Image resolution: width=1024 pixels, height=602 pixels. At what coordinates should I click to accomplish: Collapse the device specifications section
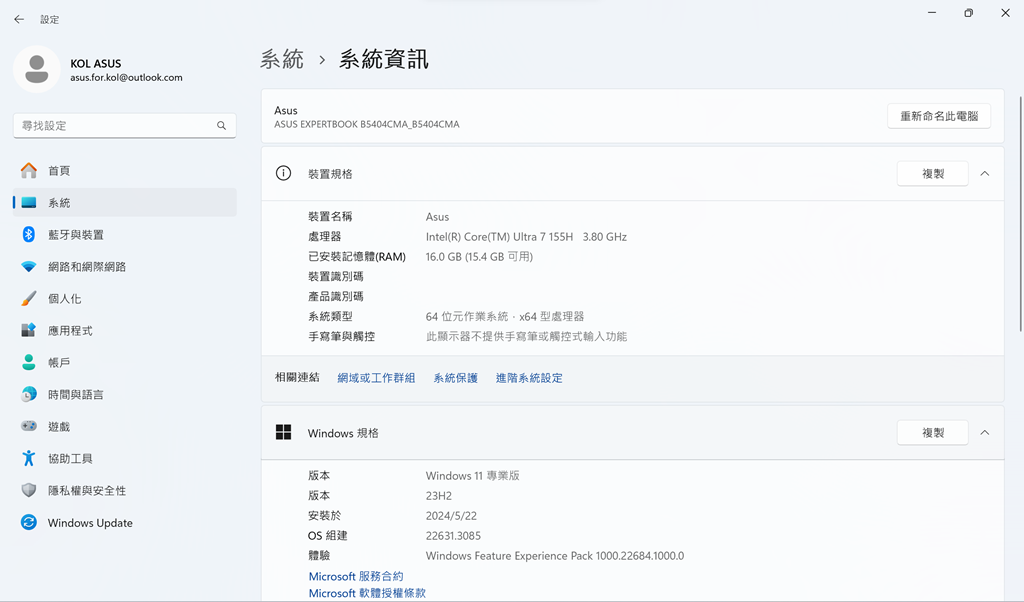985,174
